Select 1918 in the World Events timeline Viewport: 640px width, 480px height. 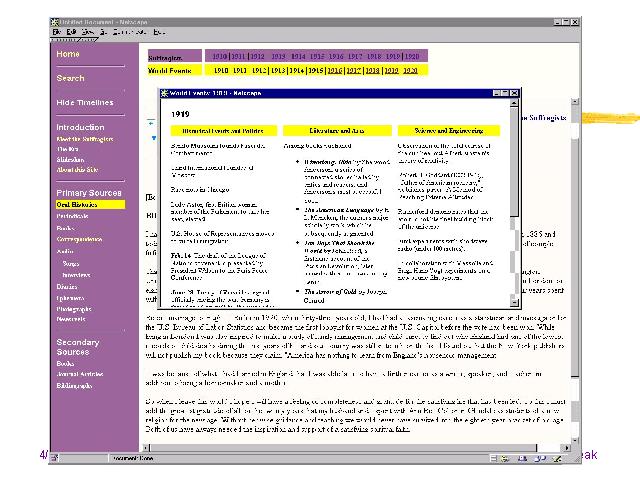(x=372, y=71)
